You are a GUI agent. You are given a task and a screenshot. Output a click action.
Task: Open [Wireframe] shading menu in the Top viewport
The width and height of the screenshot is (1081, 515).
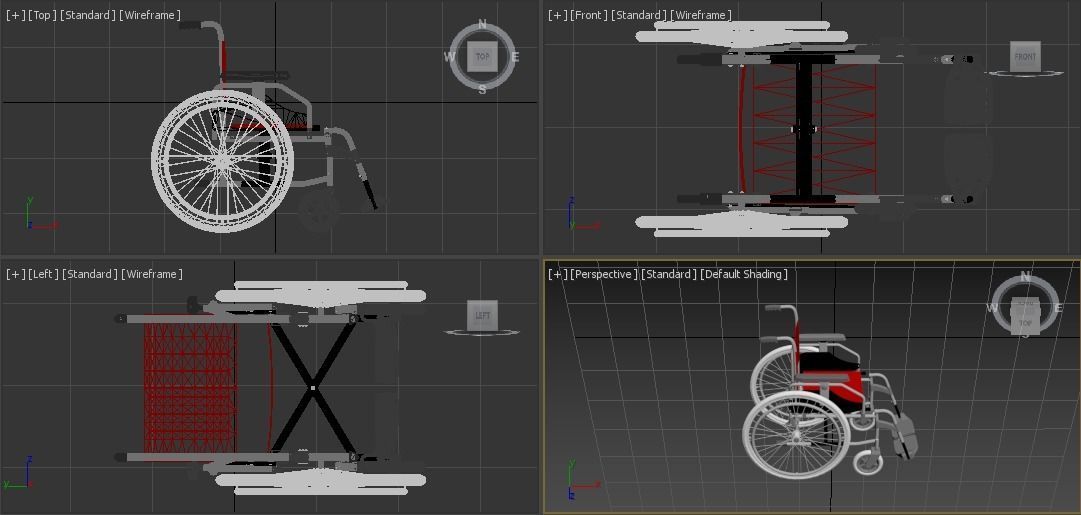(x=150, y=14)
